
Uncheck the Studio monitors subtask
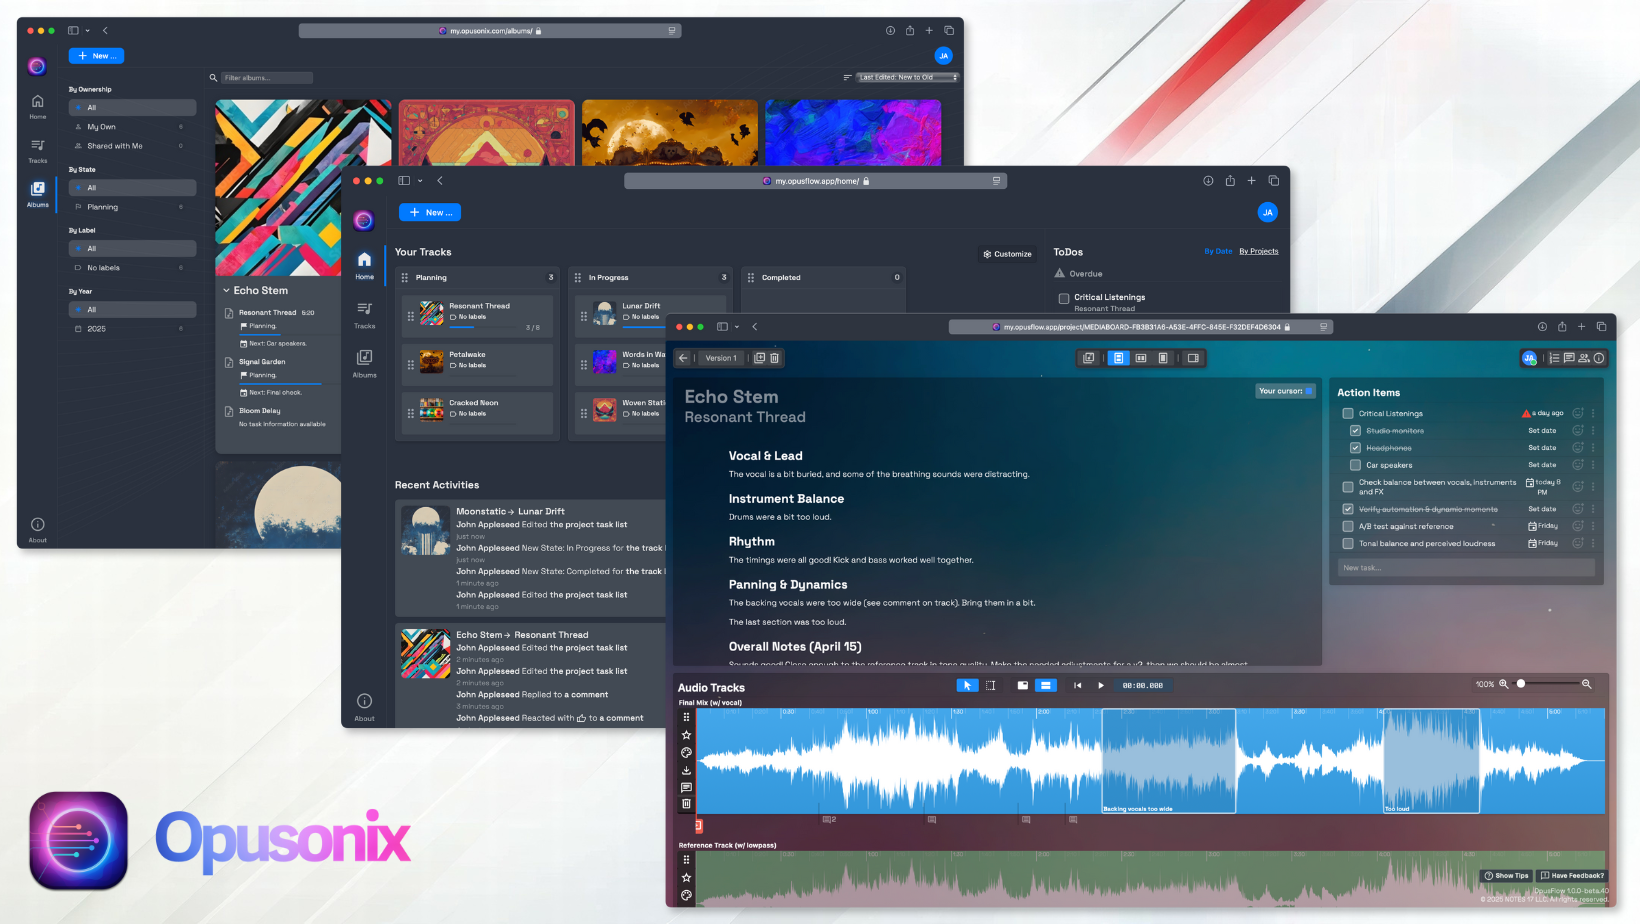1355,431
